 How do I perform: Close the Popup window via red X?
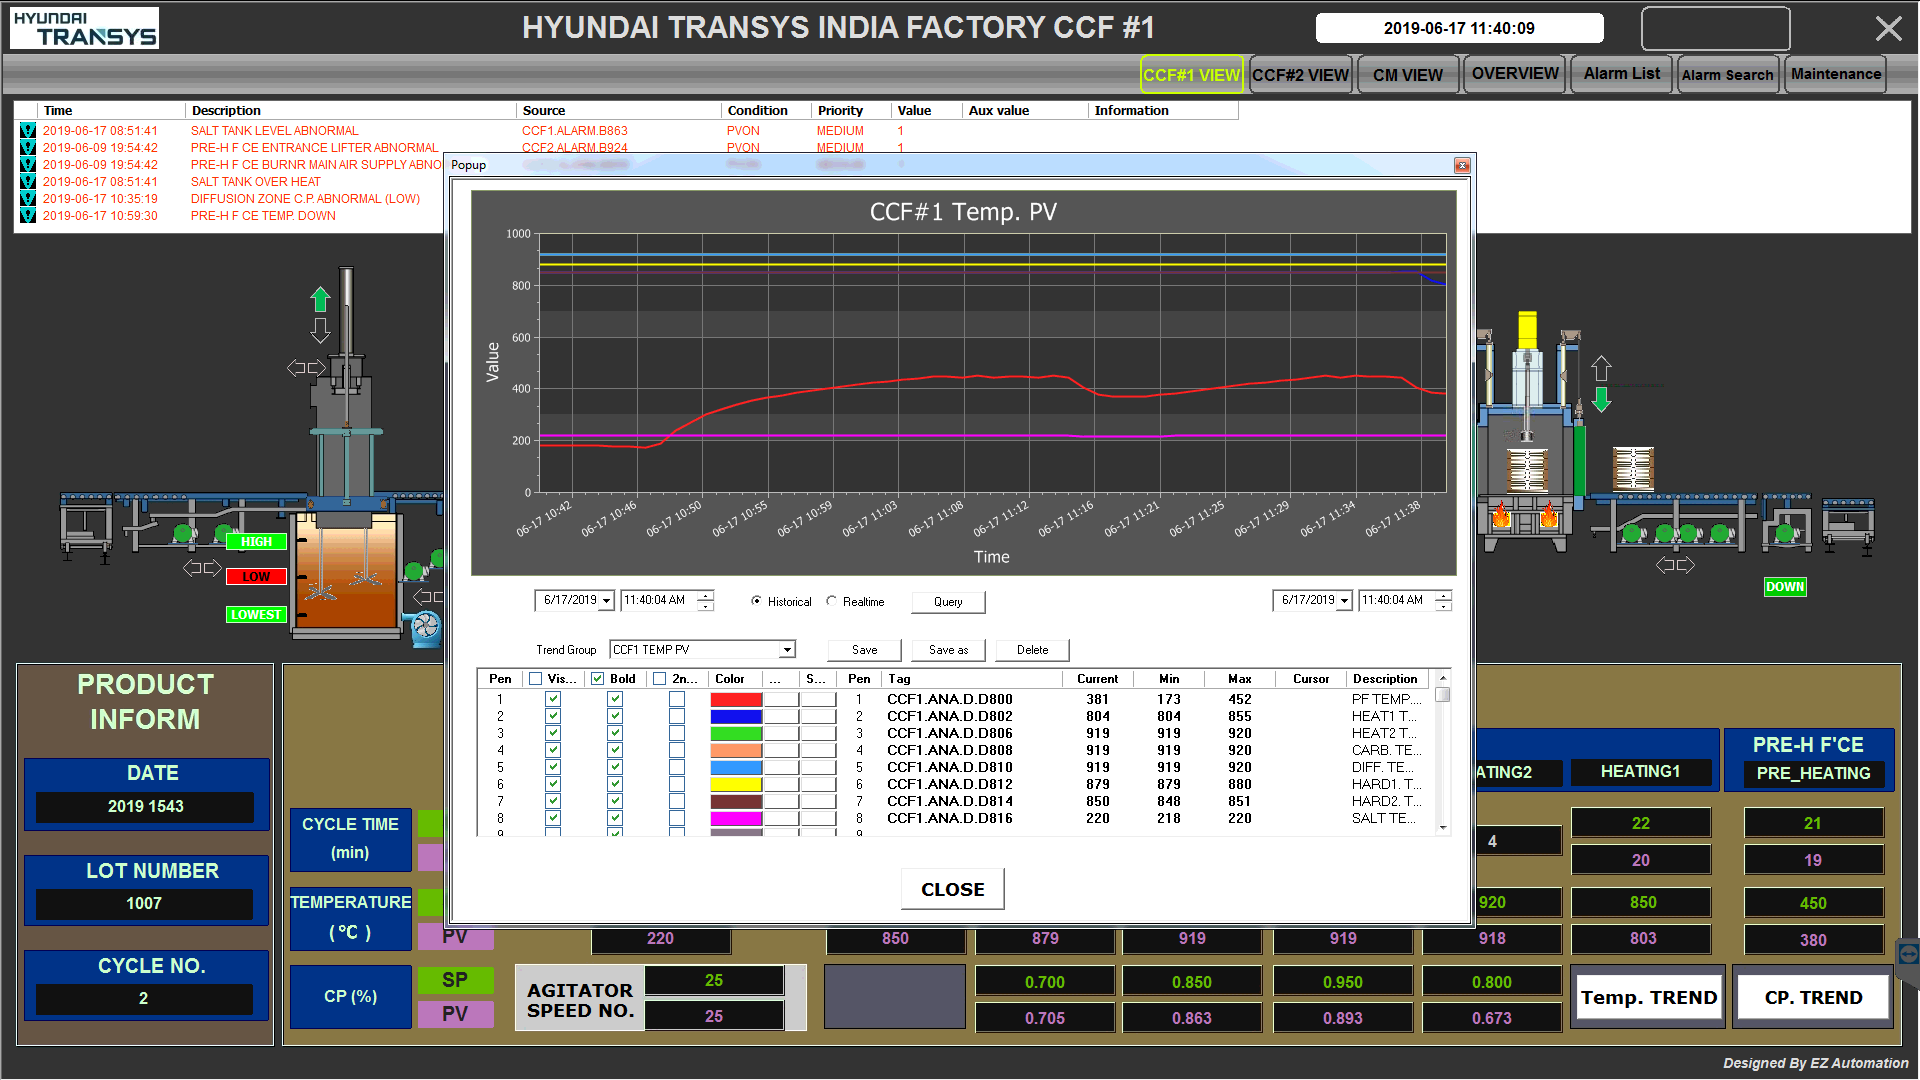[1462, 165]
